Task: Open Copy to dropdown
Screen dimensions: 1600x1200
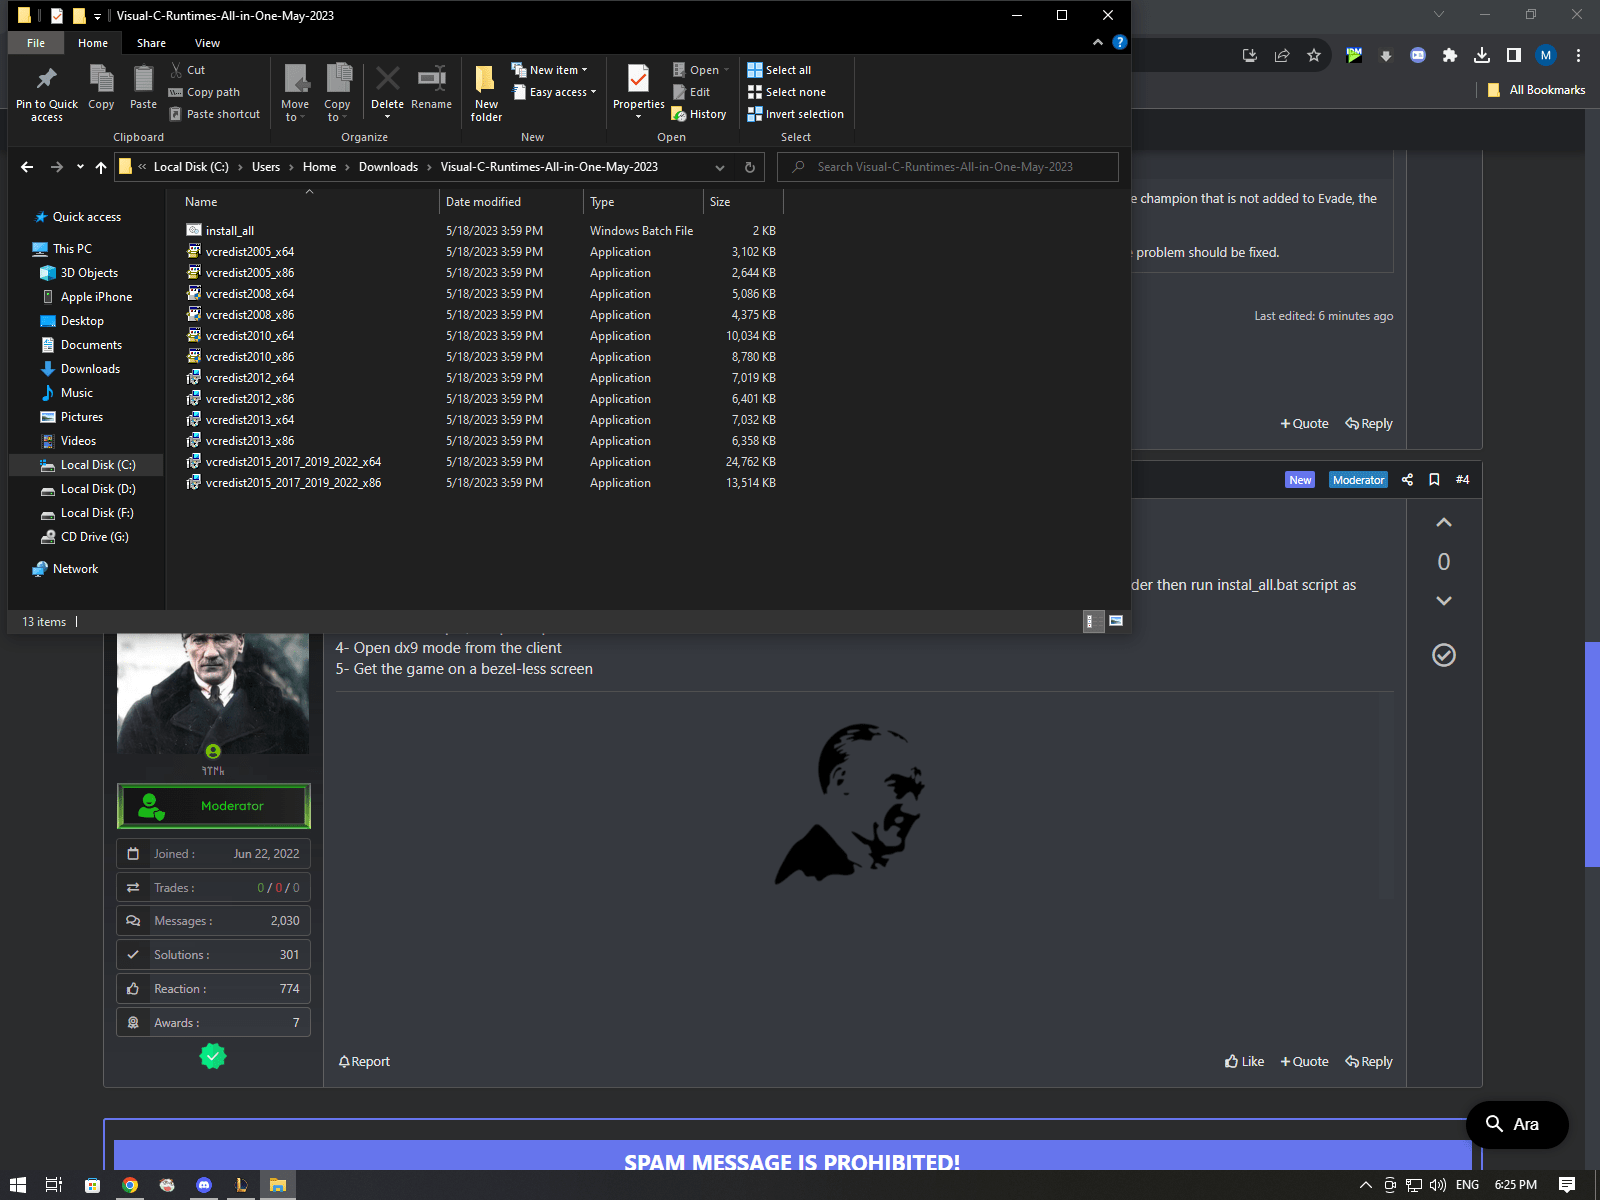Action: pos(338,92)
